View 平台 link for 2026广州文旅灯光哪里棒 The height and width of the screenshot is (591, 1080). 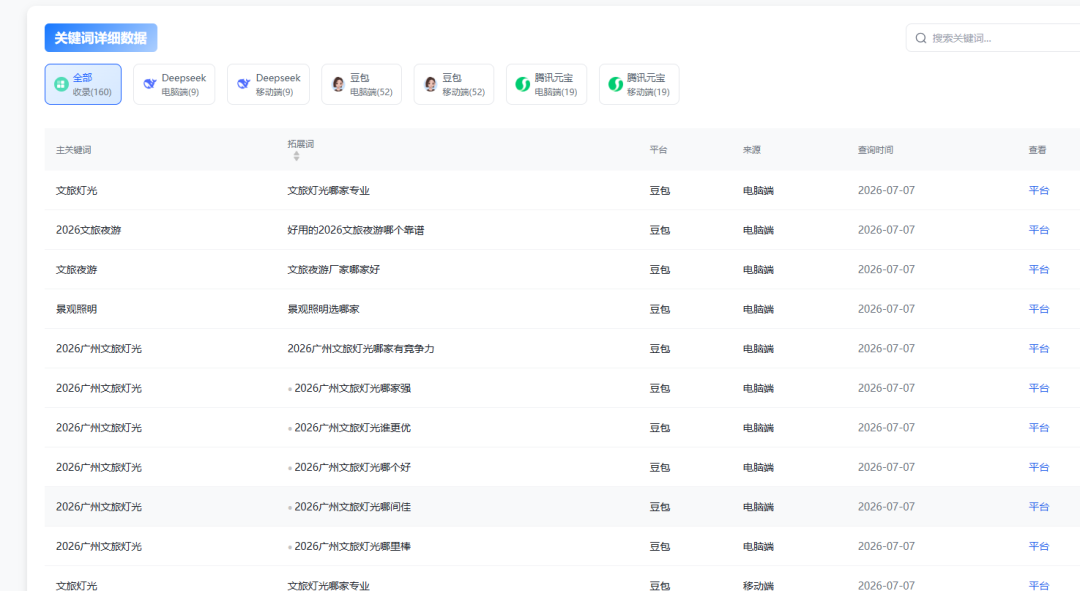click(1039, 546)
